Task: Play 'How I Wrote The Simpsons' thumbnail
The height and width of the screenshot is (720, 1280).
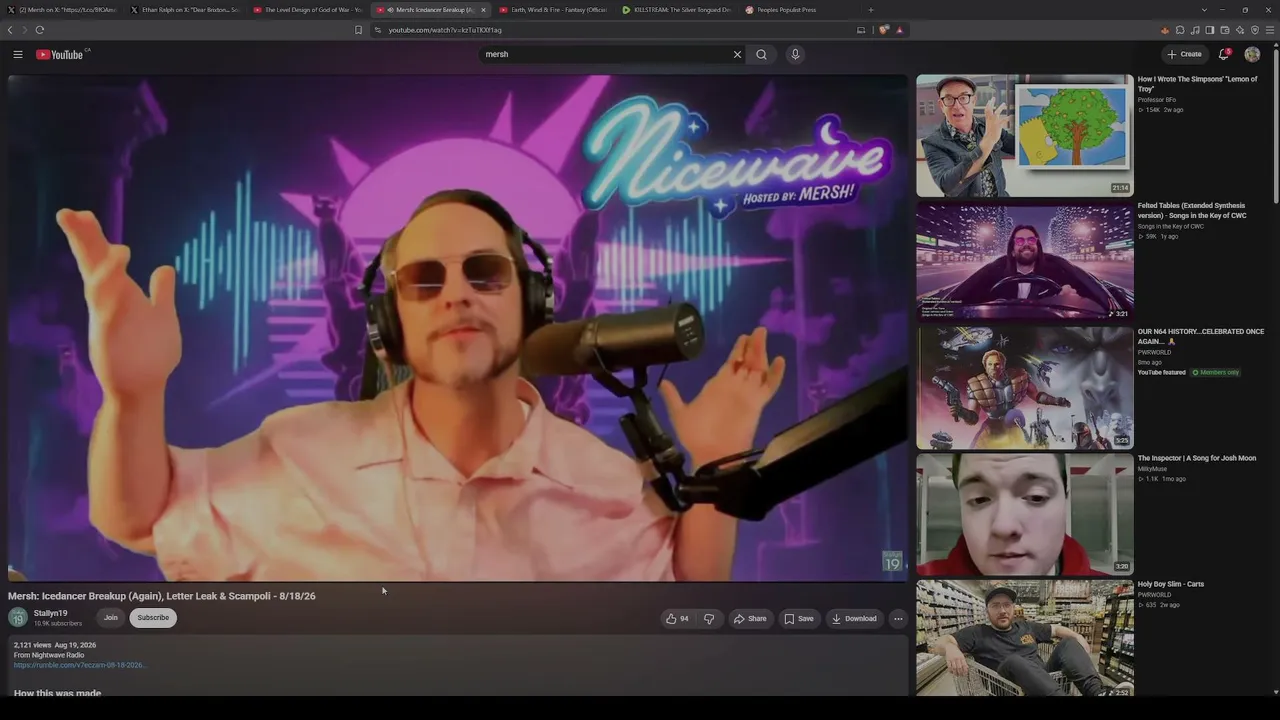Action: 1025,136
